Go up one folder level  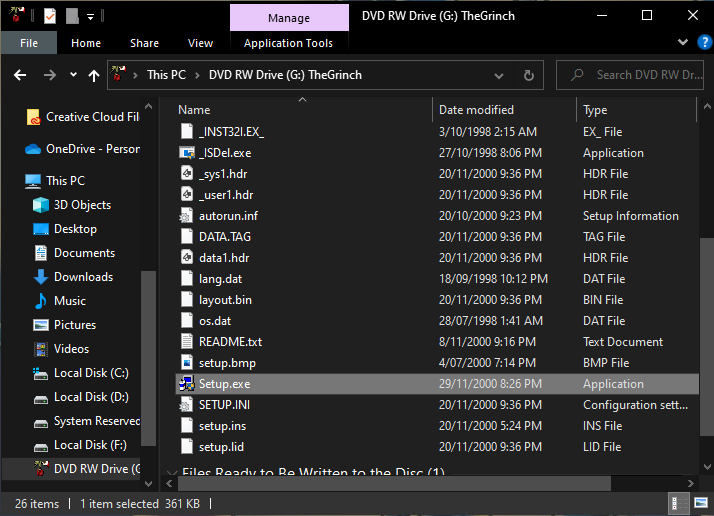point(94,75)
